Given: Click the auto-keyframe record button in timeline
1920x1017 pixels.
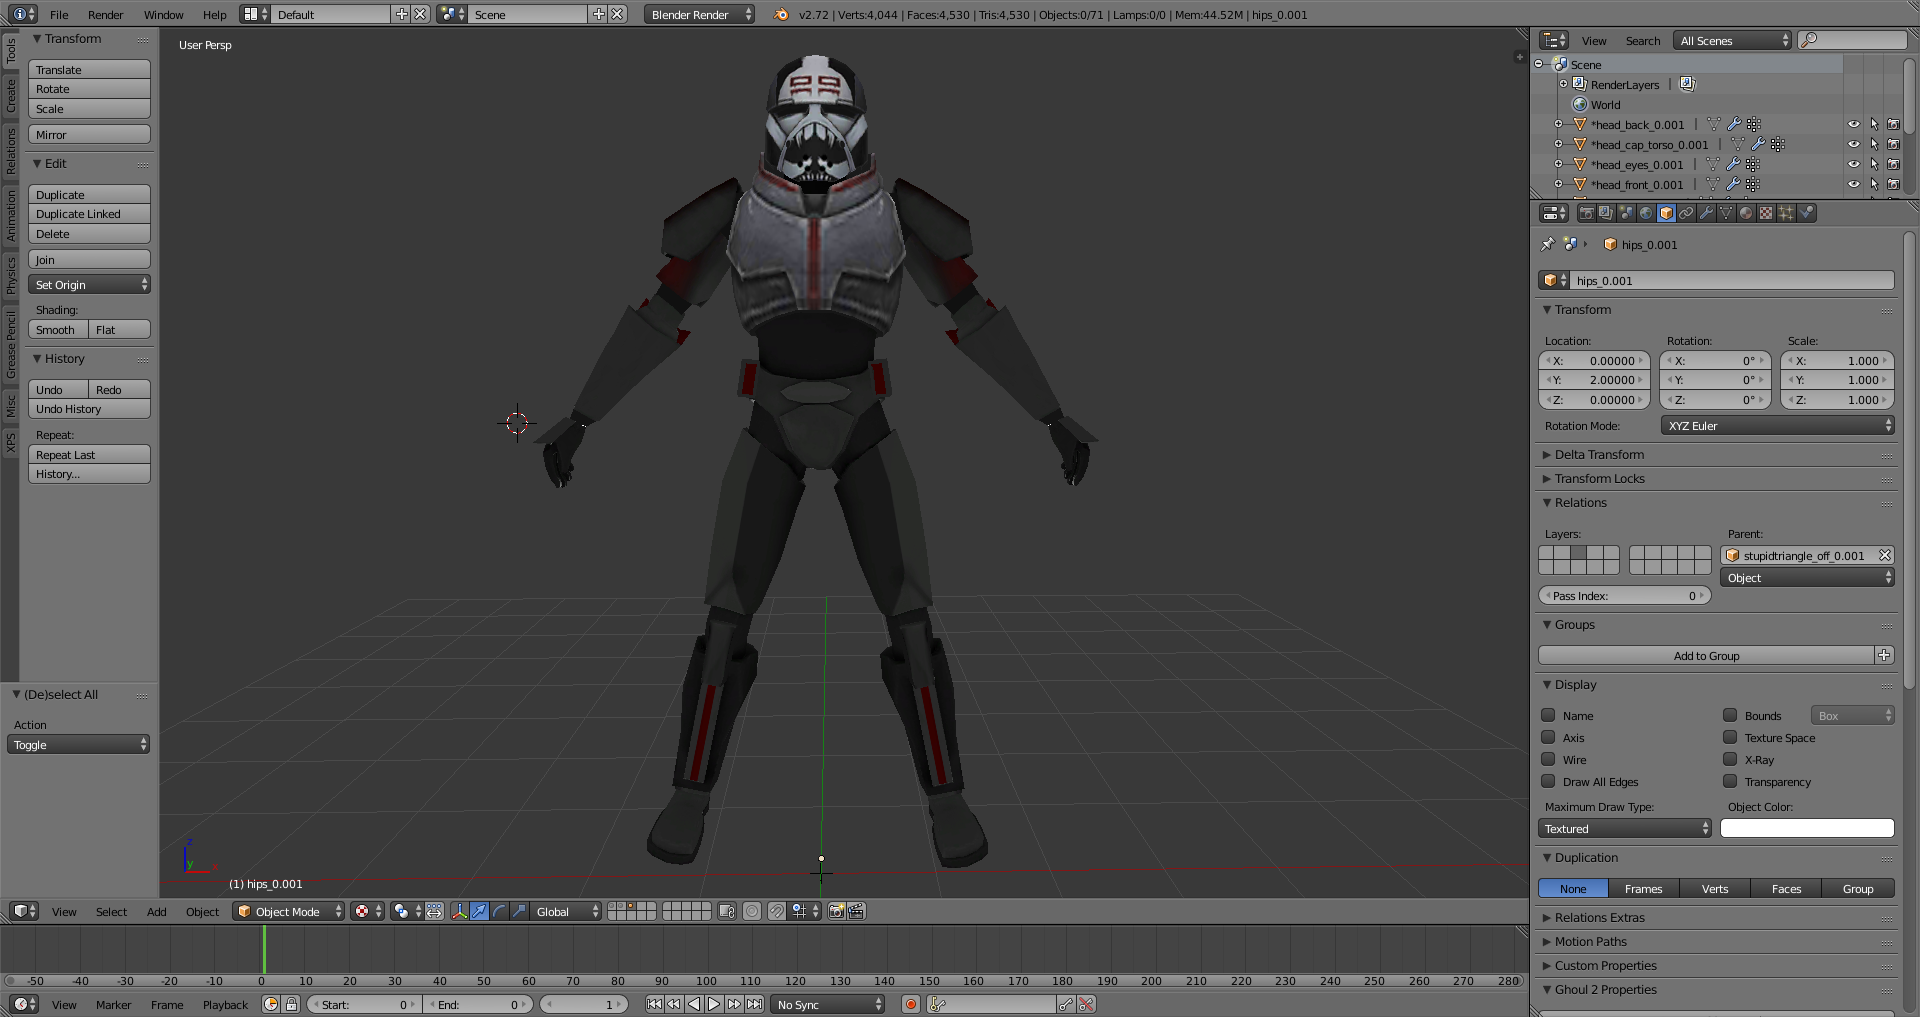Looking at the screenshot, I should tap(911, 1004).
